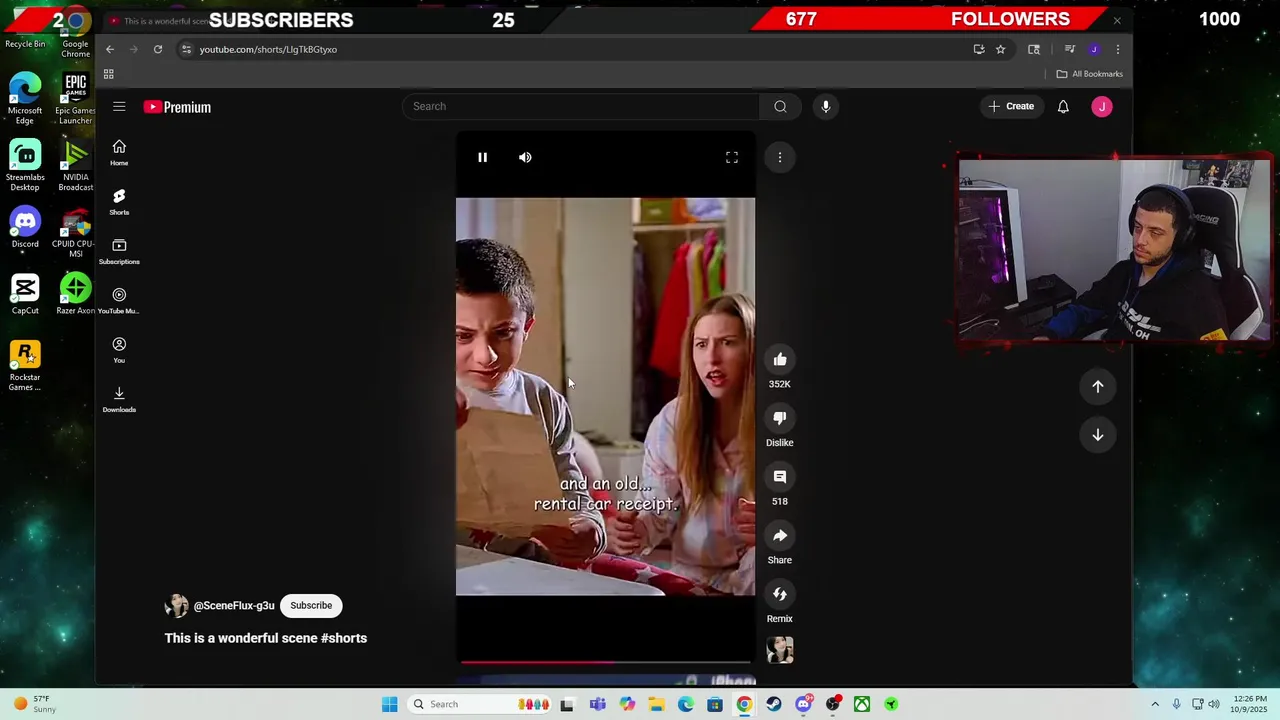Open the Create button on YouTube
The image size is (1280, 720).
click(1011, 106)
